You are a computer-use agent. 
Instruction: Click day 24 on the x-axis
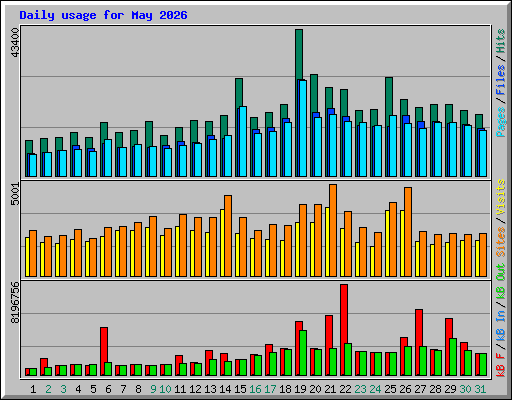[375, 389]
